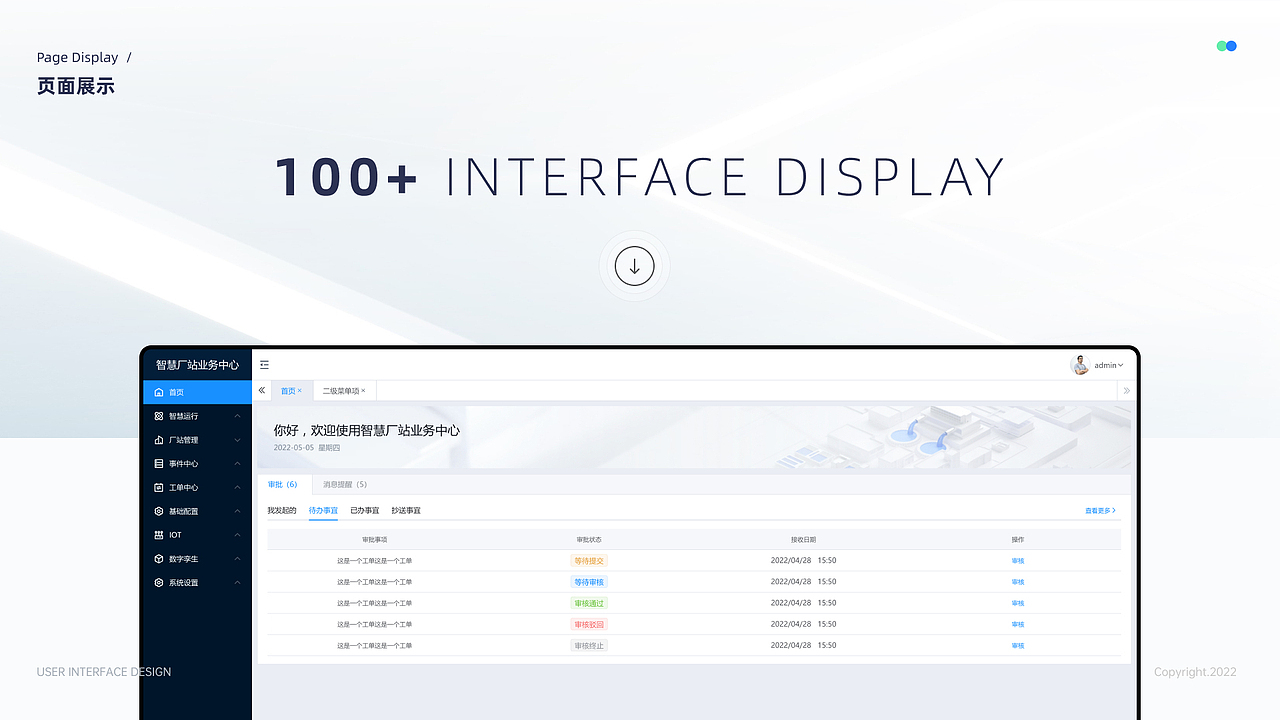Click the IOT sidebar icon
This screenshot has width=1280, height=720.
coord(159,535)
